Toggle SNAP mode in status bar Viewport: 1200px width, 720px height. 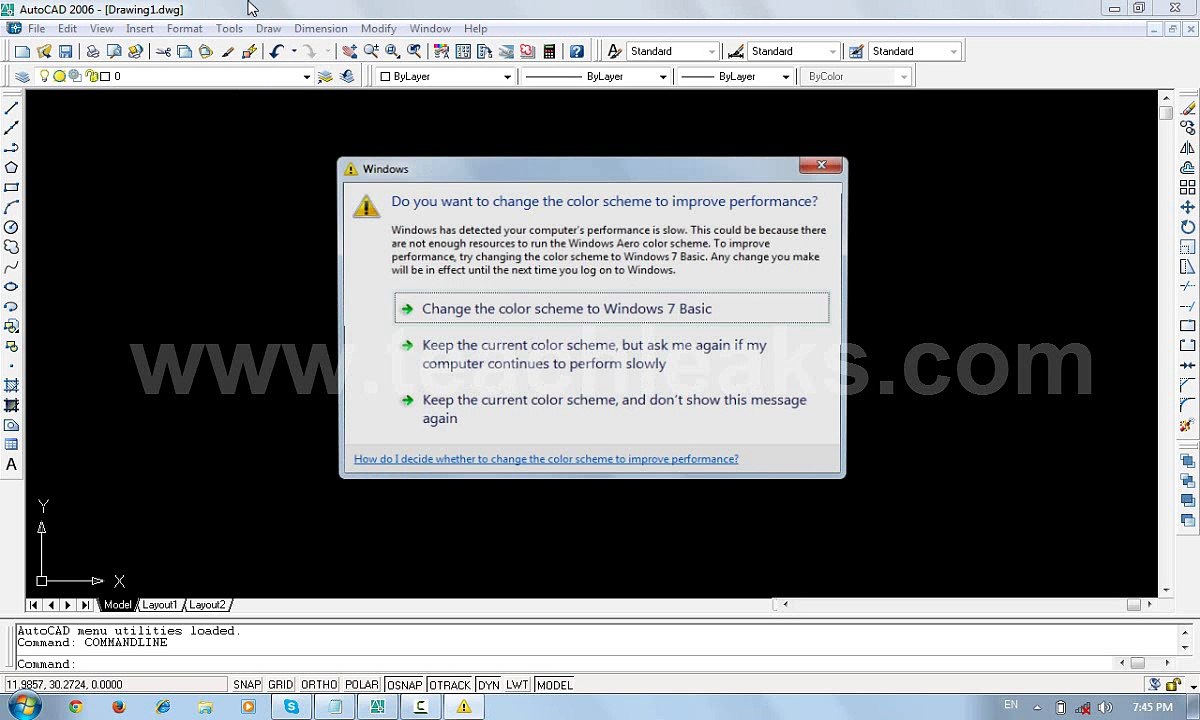click(x=247, y=685)
